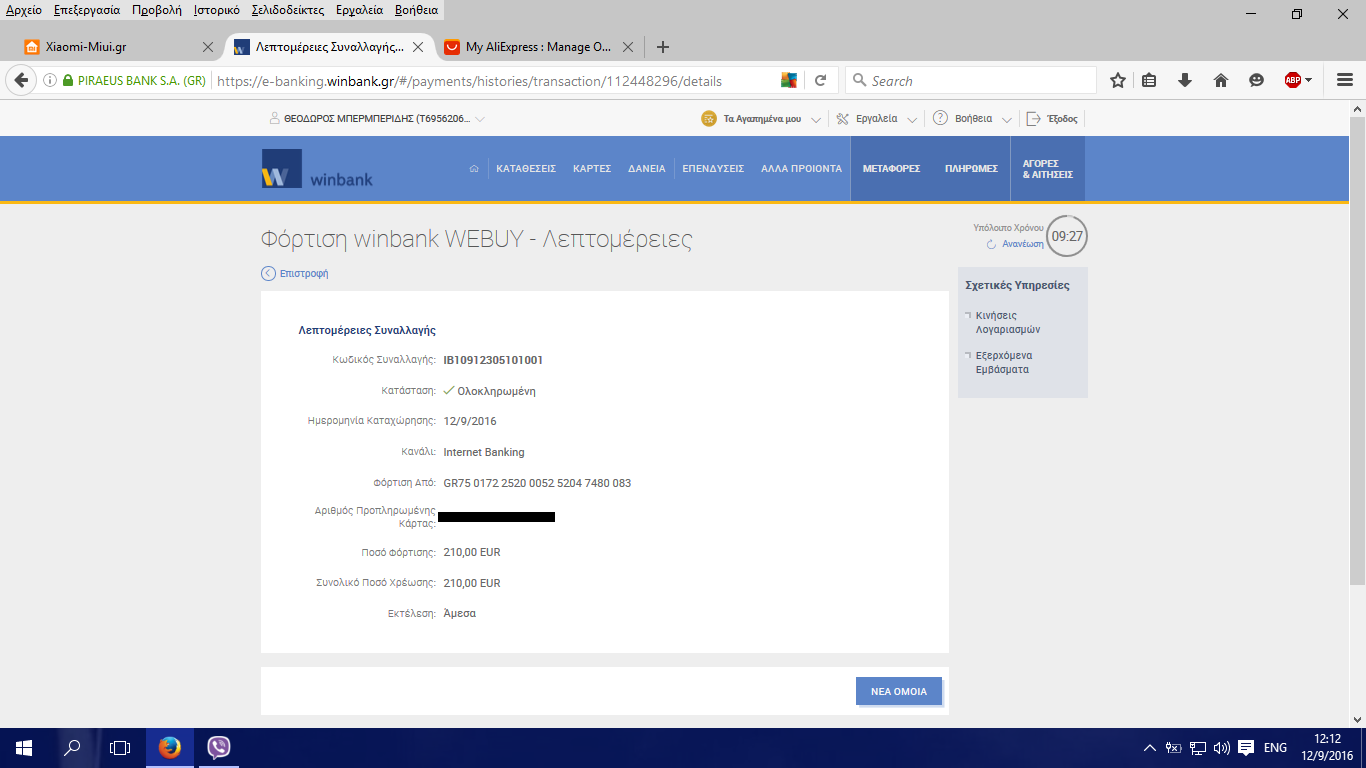This screenshot has height=768, width=1366.
Task: Open the ΑΓΟΡΕΣ & ΑΙΤΗΣΕΙΣ section
Action: click(x=1048, y=169)
